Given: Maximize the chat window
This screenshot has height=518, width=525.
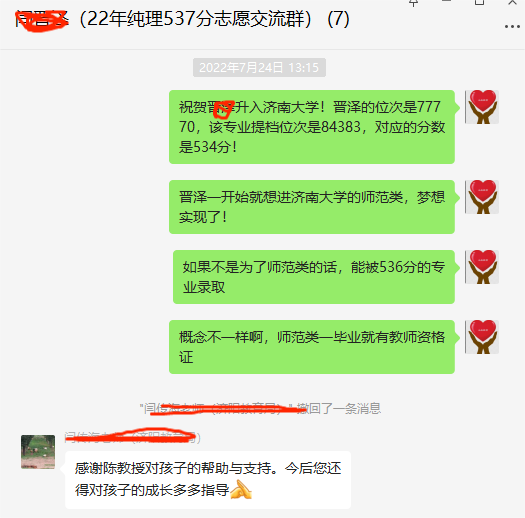Looking at the screenshot, I should (479, 2).
